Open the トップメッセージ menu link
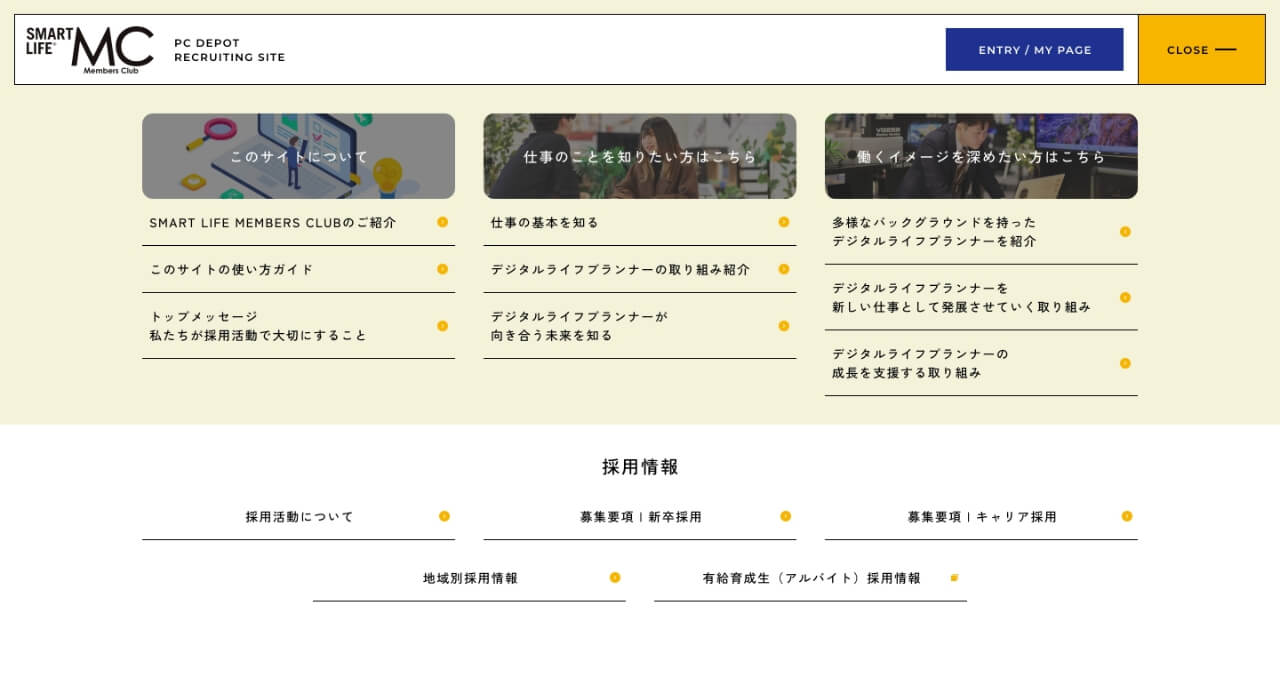Viewport: 1280px width, 682px height. click(258, 326)
